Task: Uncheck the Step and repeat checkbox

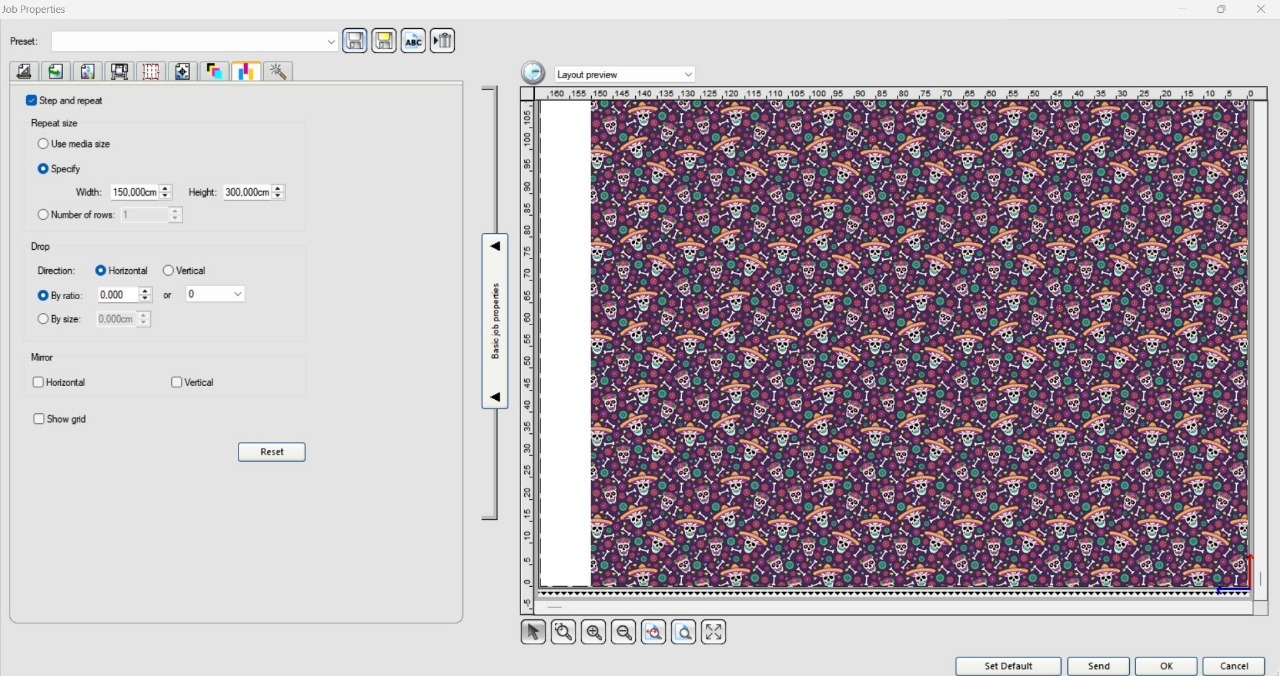Action: tap(32, 100)
